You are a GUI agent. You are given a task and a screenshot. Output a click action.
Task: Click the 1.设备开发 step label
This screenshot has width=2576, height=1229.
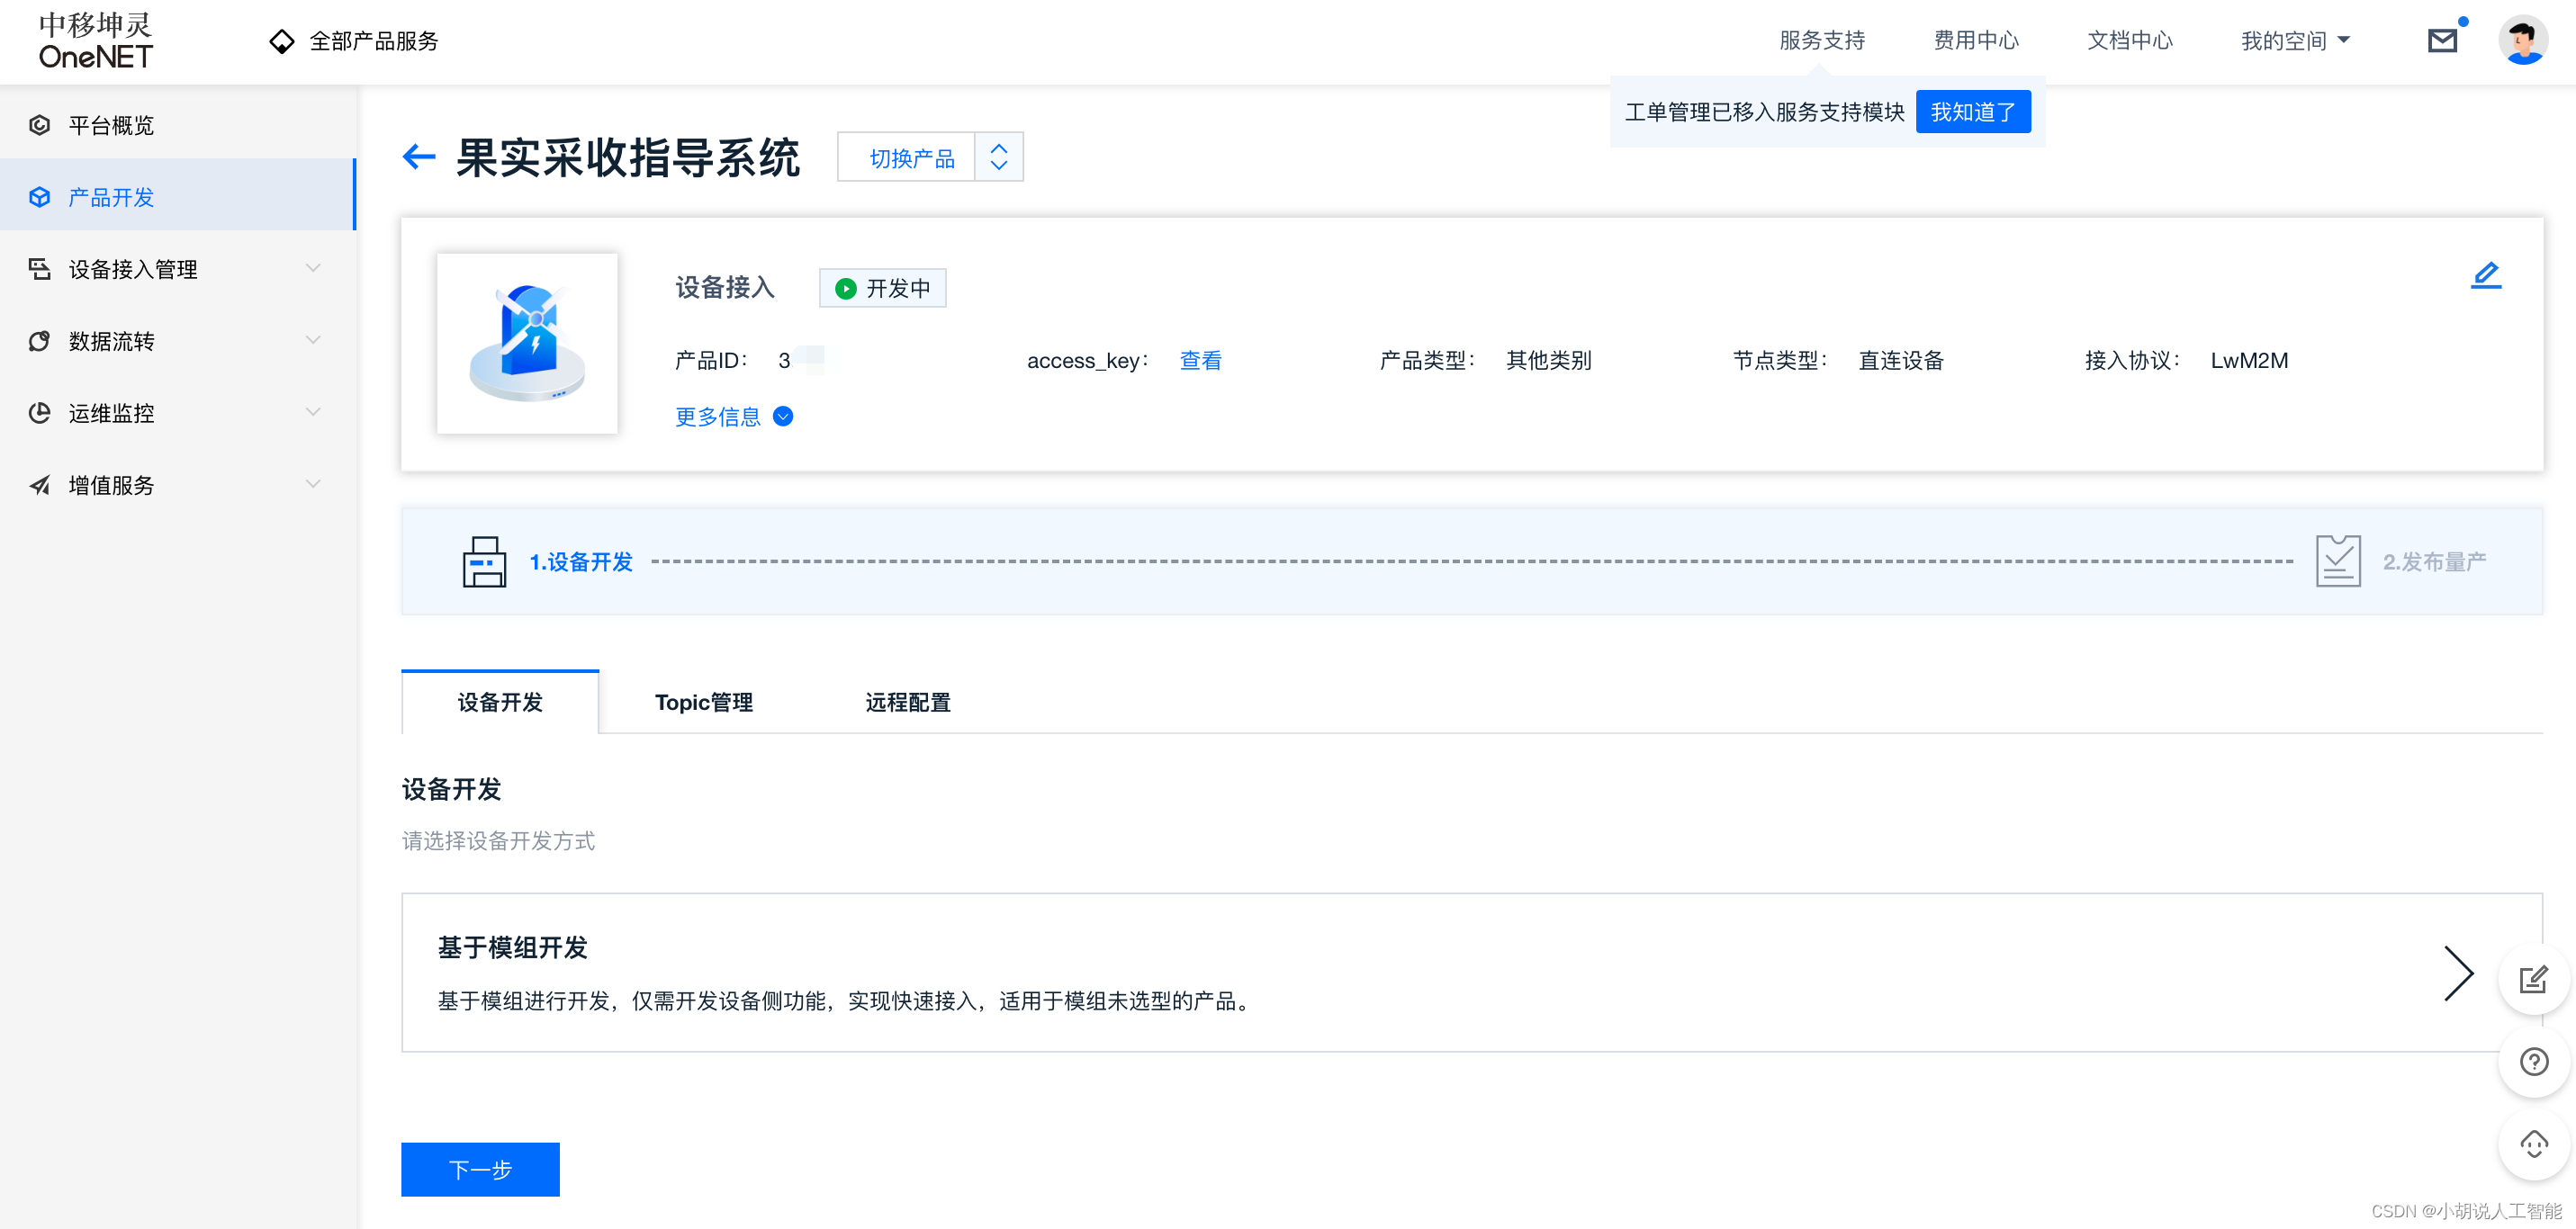[581, 562]
